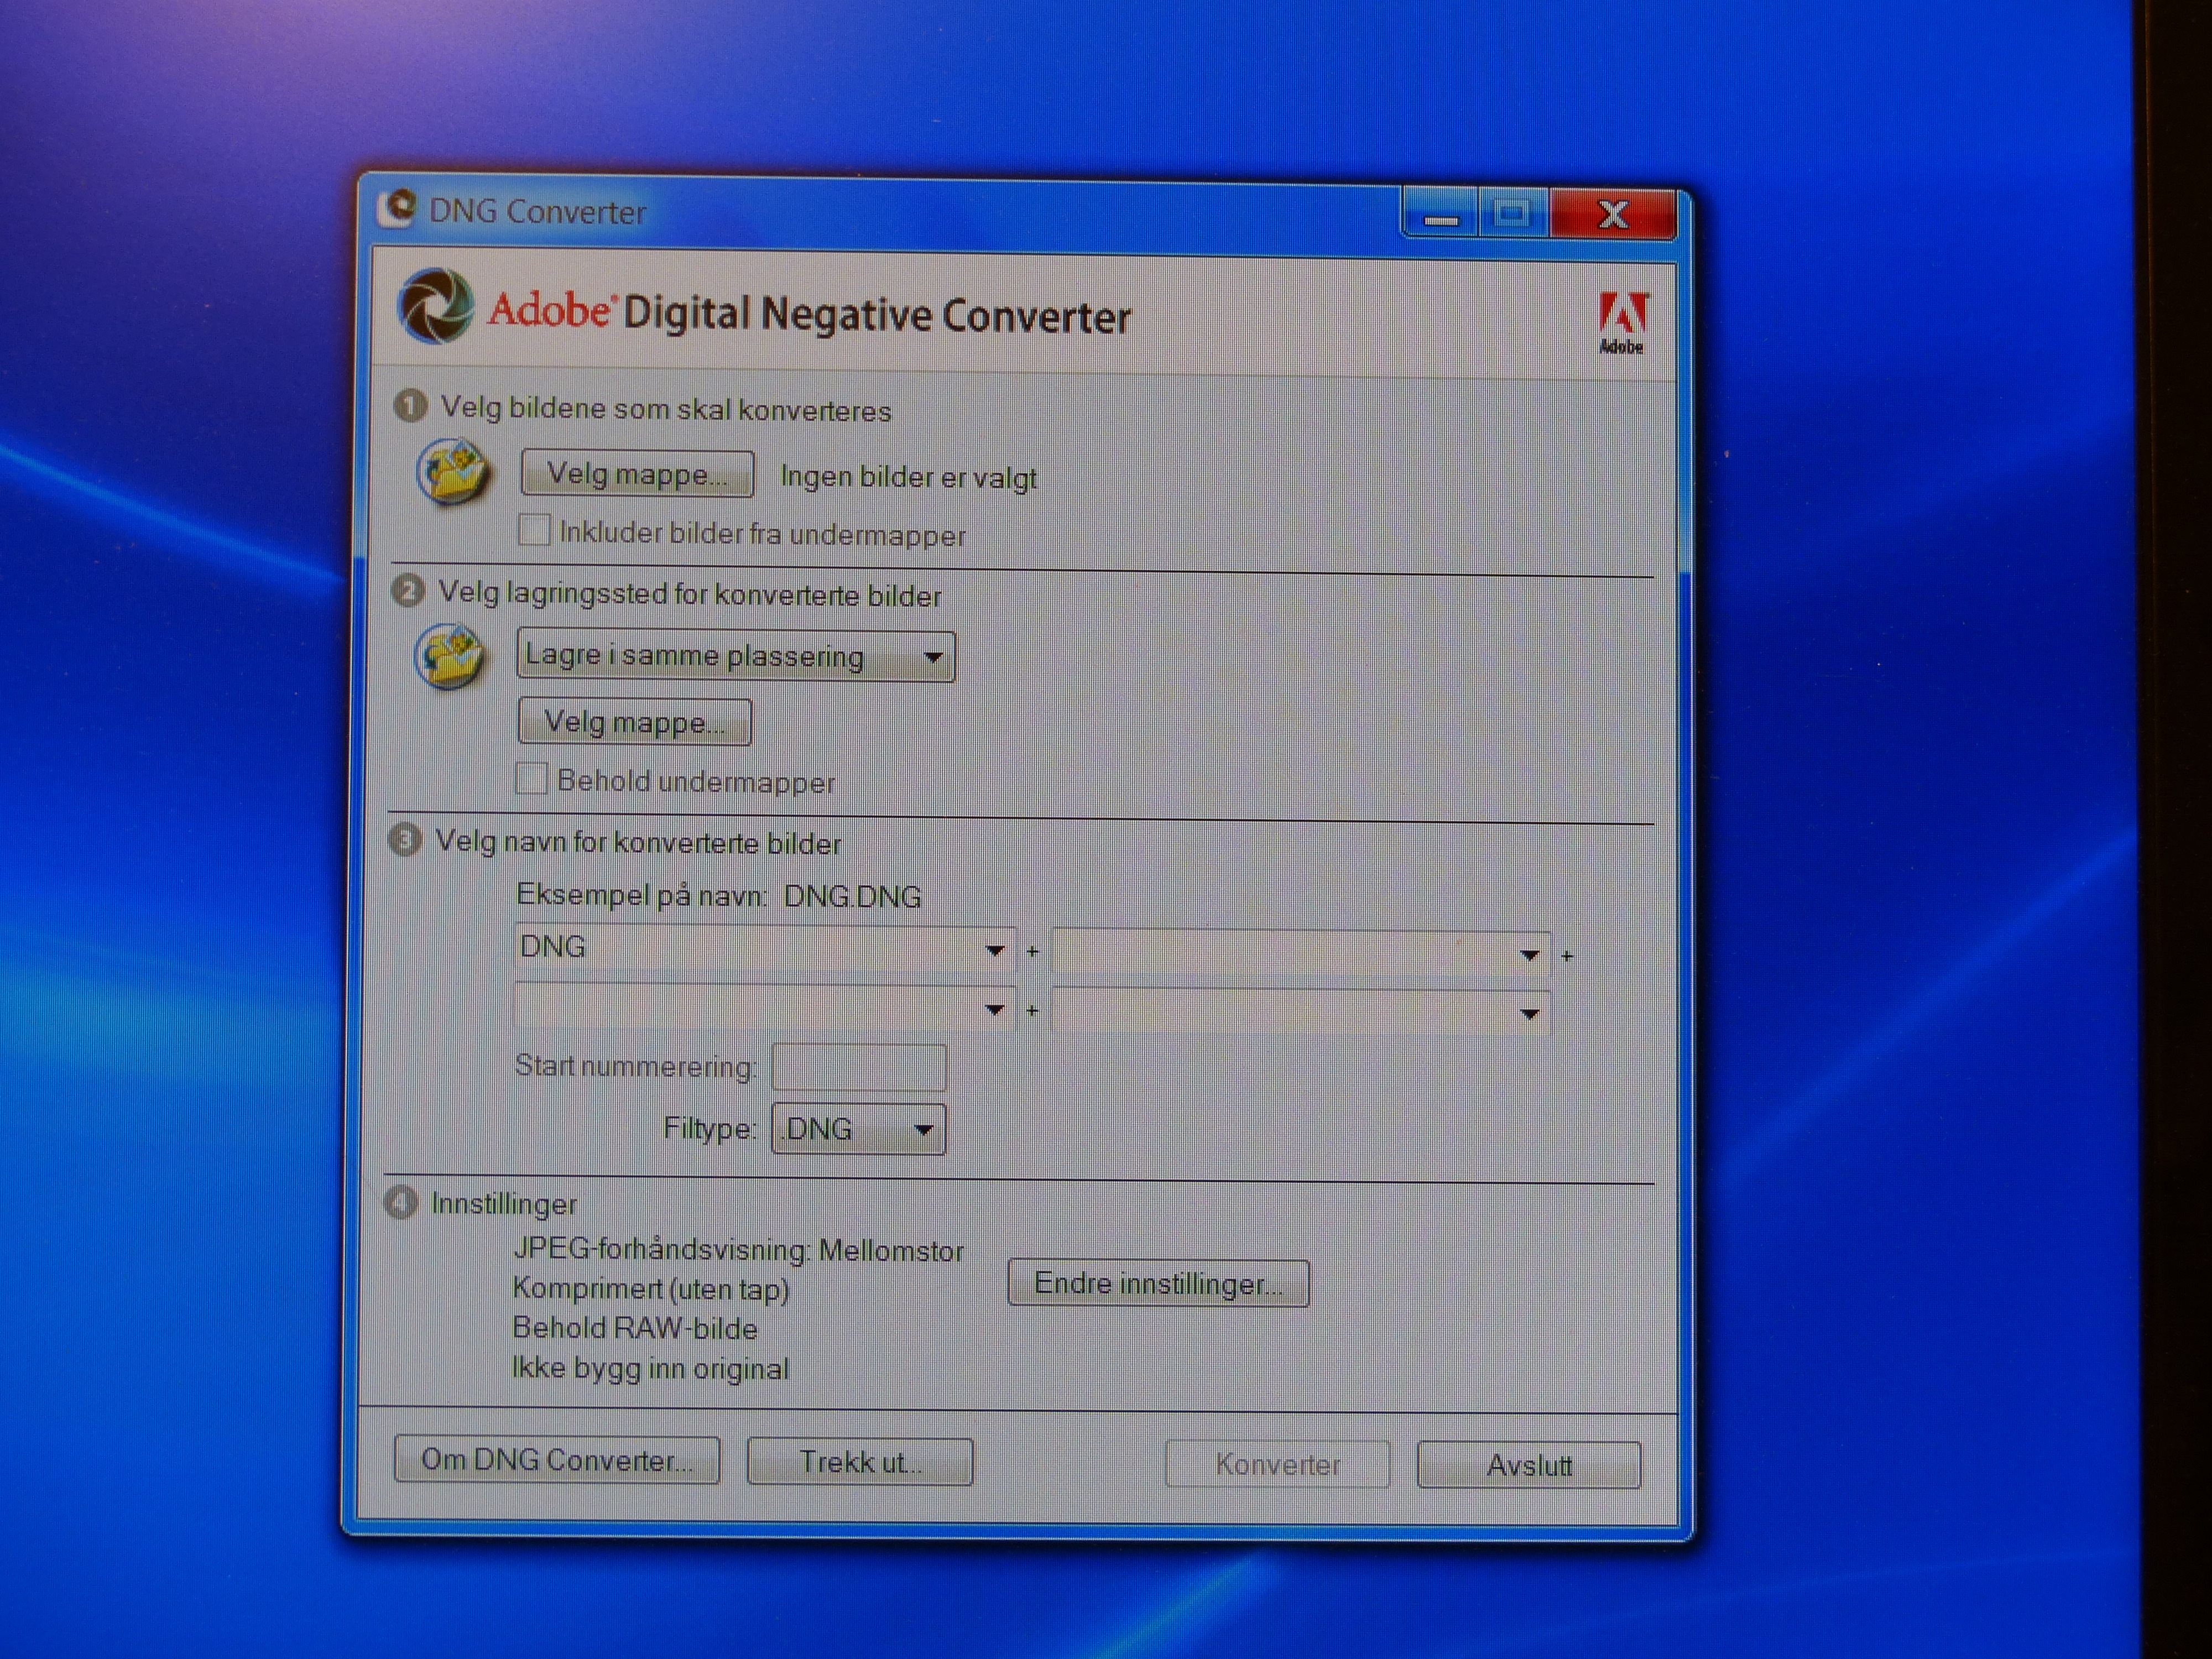The height and width of the screenshot is (1659, 2212).
Task: Click the Avslutt button
Action: tap(1529, 1466)
